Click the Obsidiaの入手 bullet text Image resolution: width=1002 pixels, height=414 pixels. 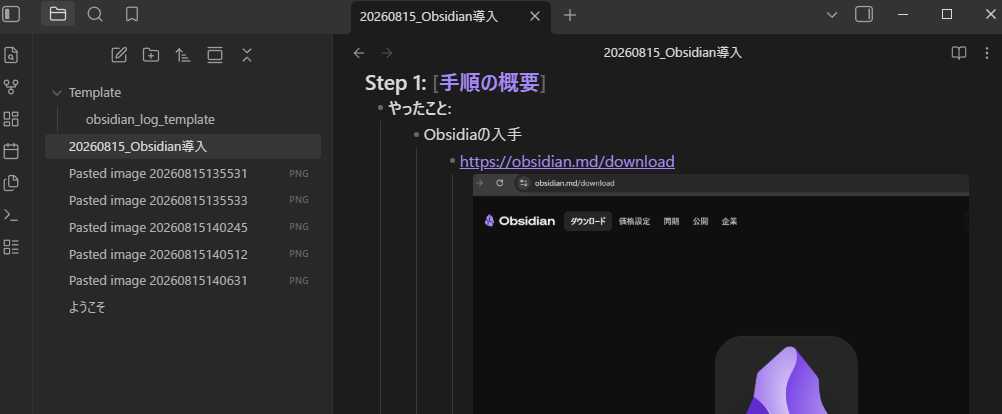(473, 135)
